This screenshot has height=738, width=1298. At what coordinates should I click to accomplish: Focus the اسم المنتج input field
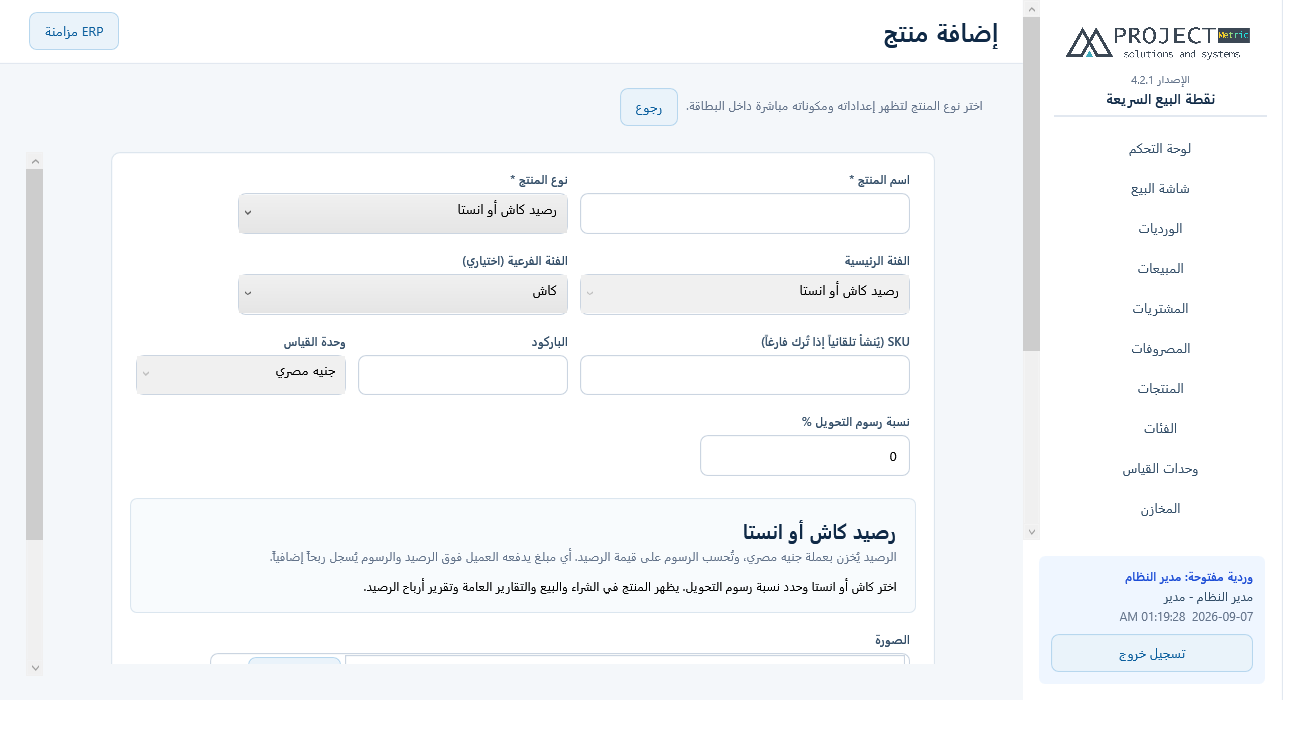click(x=745, y=213)
